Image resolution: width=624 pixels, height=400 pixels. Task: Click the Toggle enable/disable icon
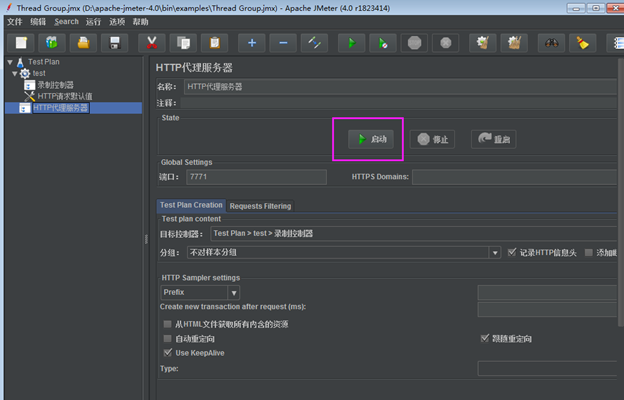coord(314,43)
